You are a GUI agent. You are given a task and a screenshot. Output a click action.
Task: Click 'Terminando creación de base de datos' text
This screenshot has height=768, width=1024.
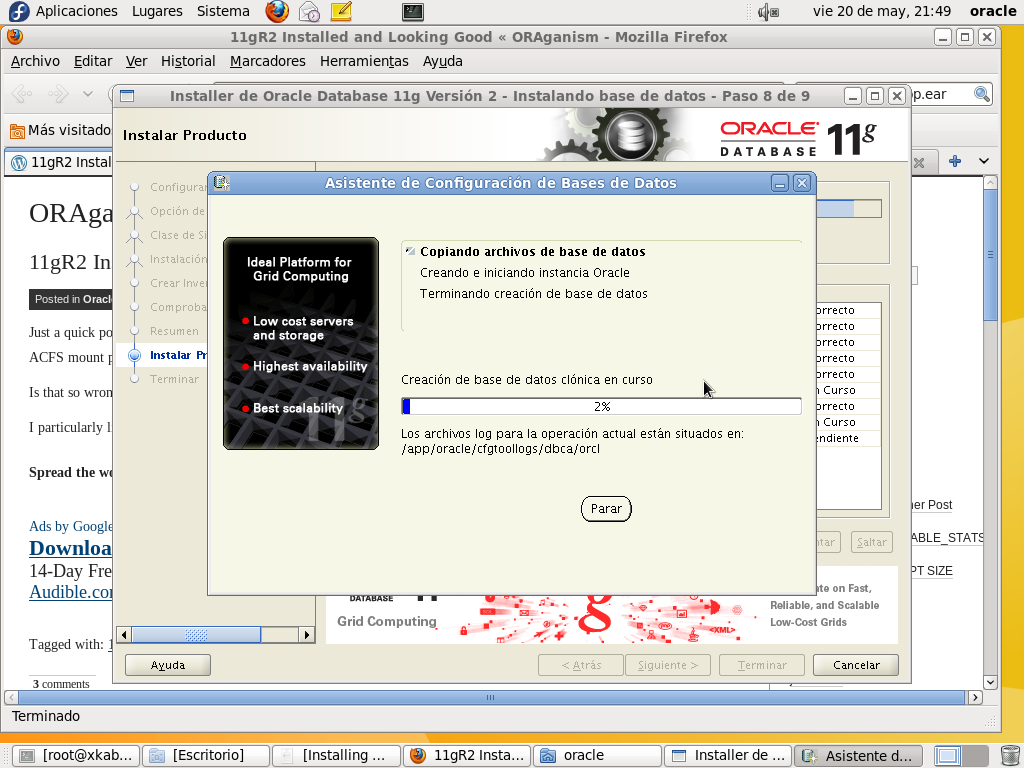coord(534,294)
